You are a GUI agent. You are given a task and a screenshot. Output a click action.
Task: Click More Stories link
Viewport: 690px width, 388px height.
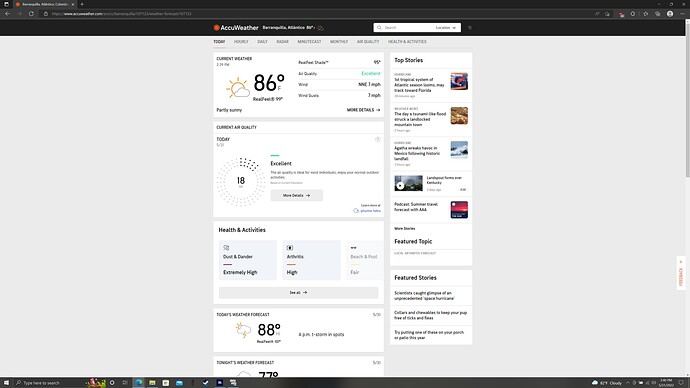404,229
